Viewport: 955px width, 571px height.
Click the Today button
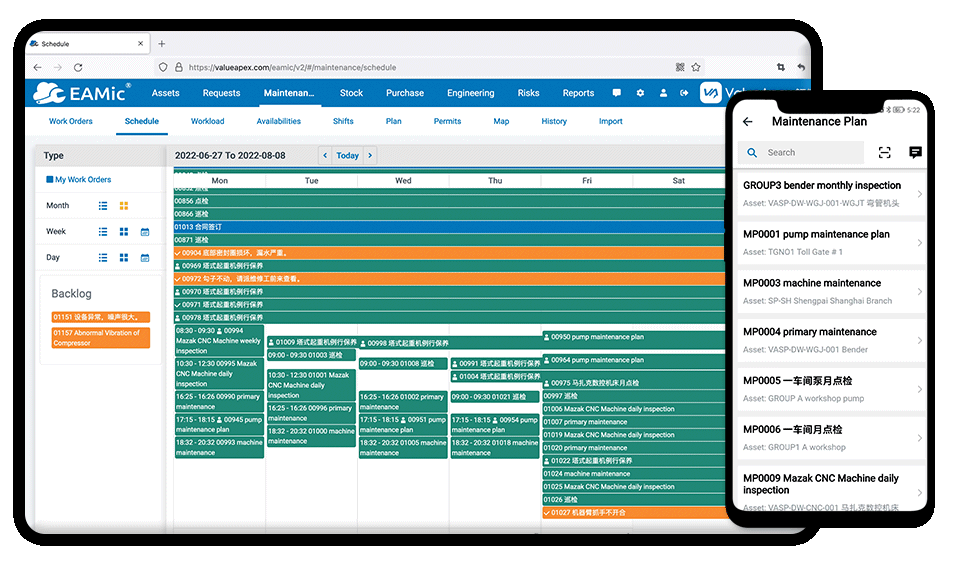click(347, 155)
